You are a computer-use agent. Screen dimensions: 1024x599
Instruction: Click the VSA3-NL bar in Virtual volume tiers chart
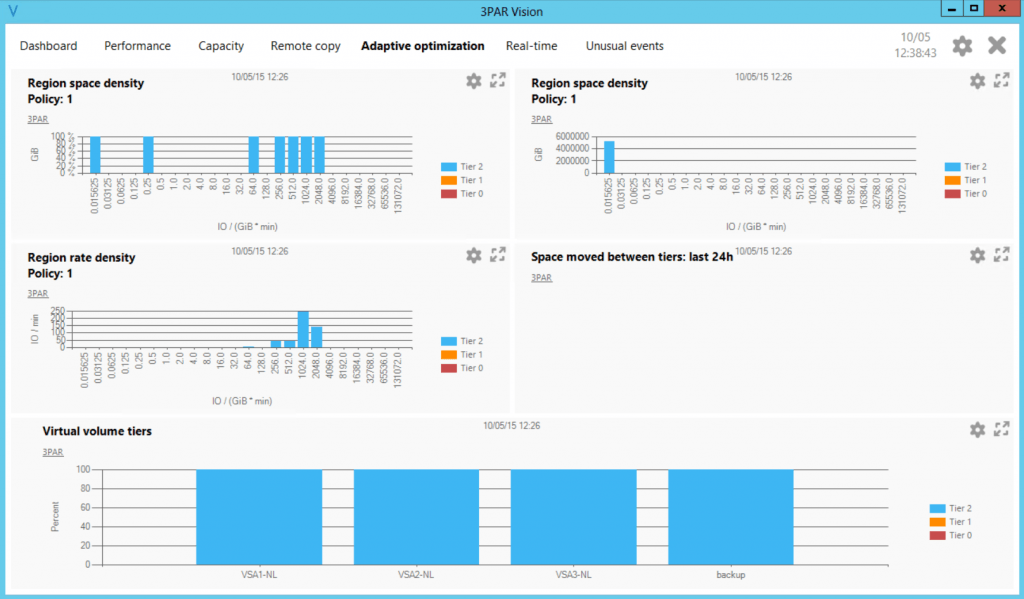click(573, 517)
